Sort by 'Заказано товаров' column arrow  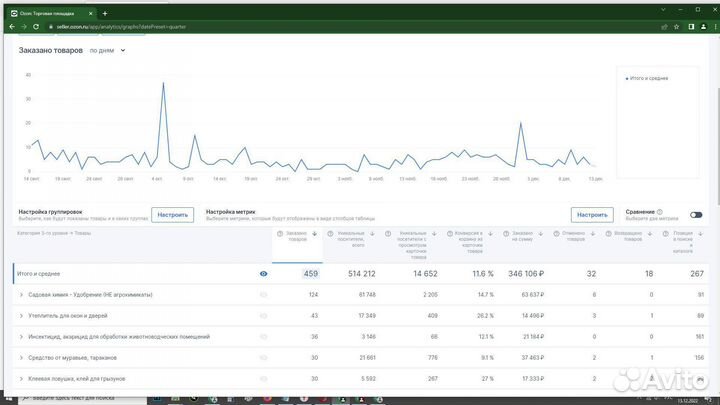(315, 233)
